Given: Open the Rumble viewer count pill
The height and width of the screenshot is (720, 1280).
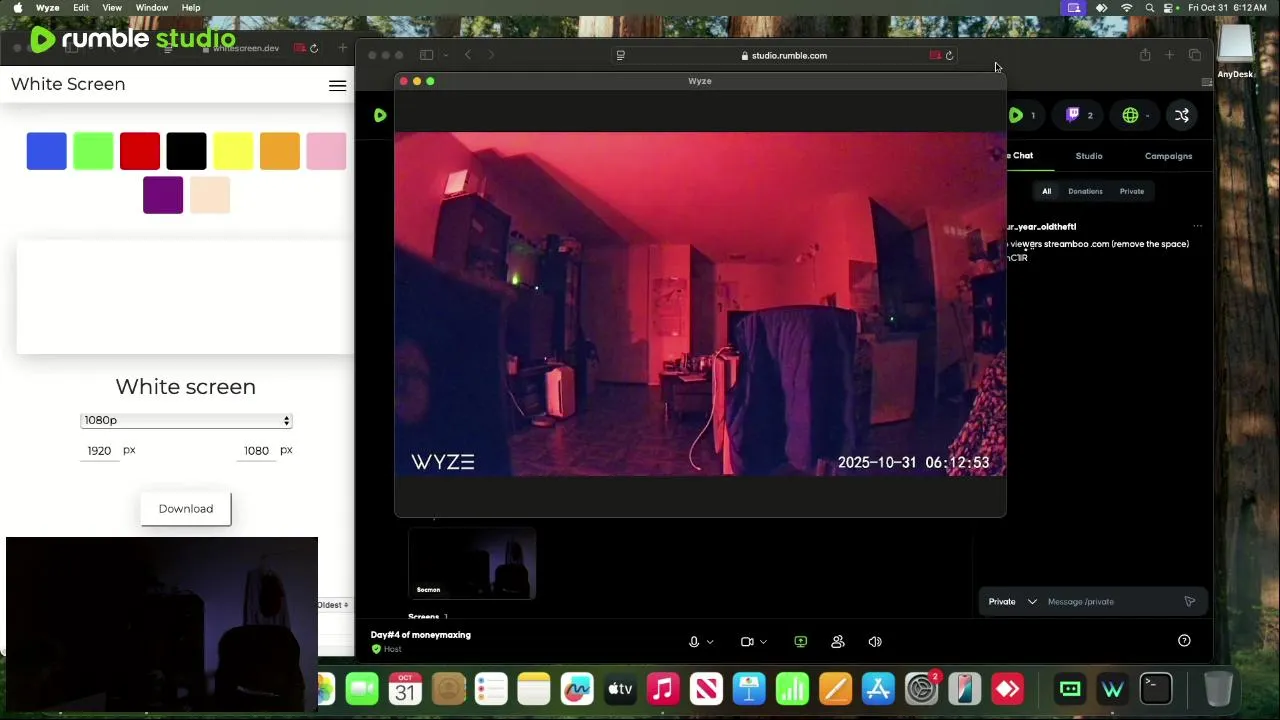Looking at the screenshot, I should pyautogui.click(x=1022, y=115).
